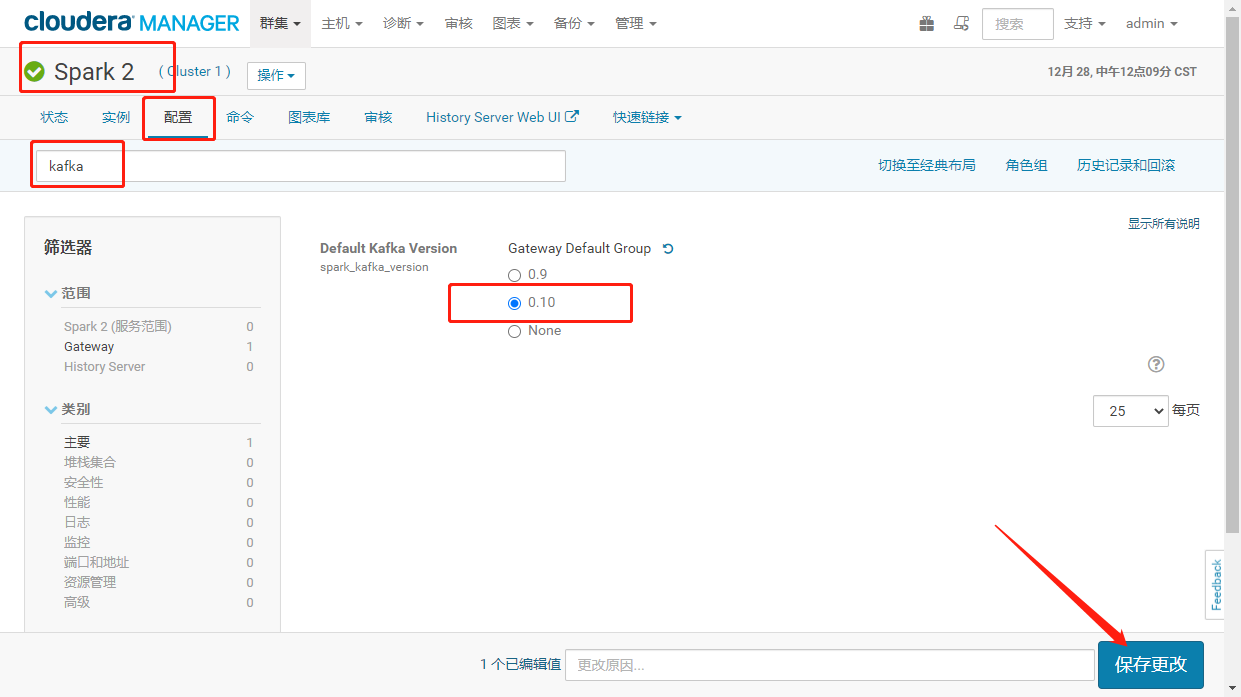
Task: Open the 备份 dropdown menu
Action: pos(574,23)
